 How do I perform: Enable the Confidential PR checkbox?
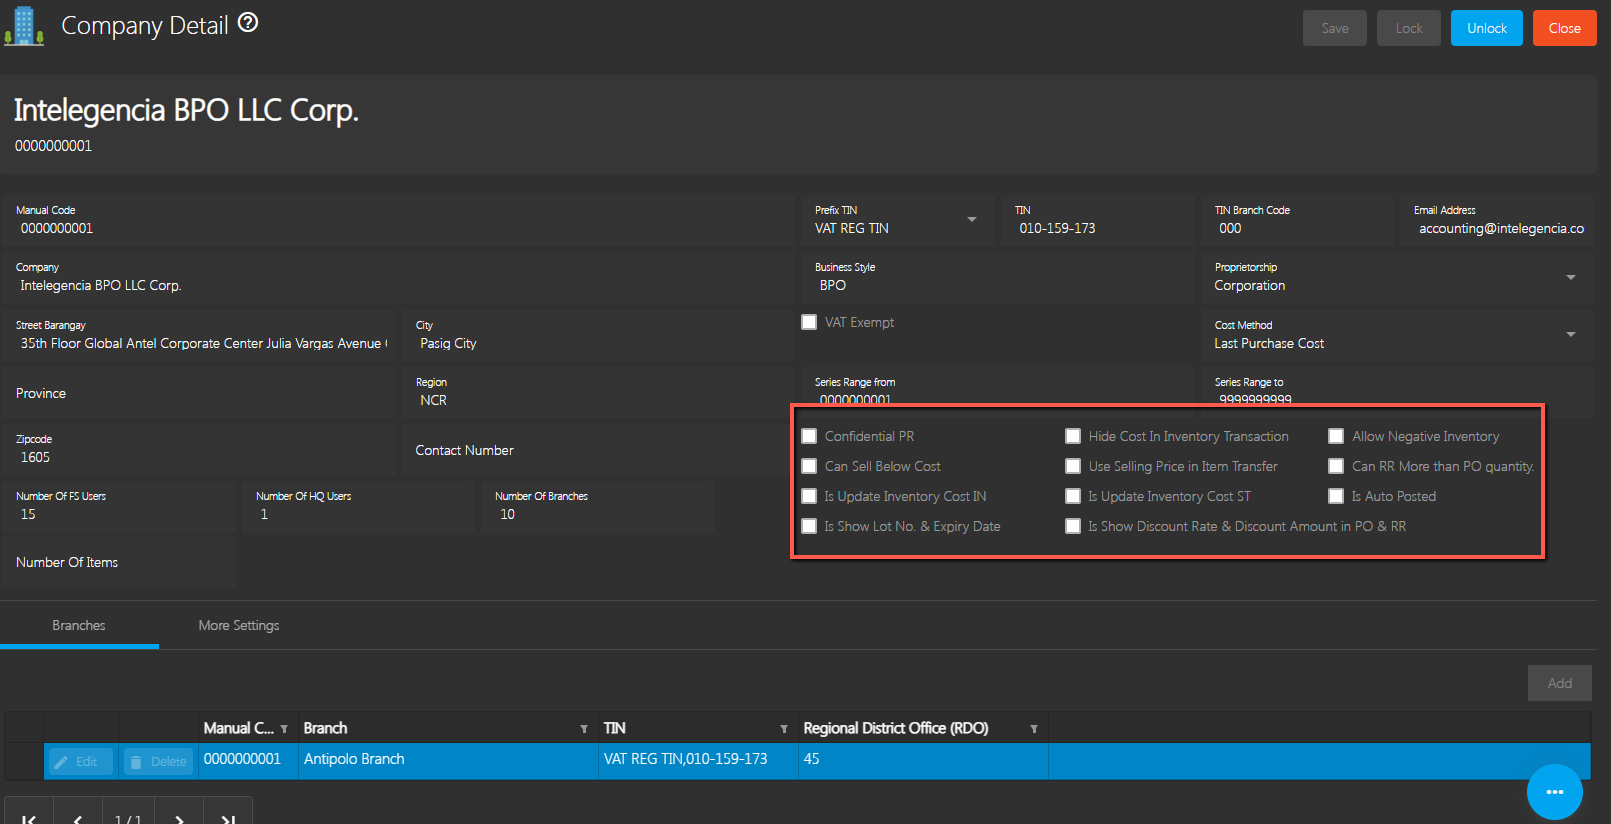(809, 436)
